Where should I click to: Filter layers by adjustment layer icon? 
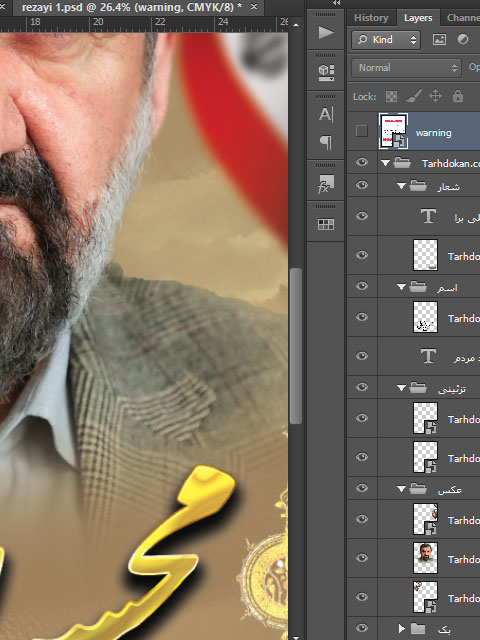[463, 40]
